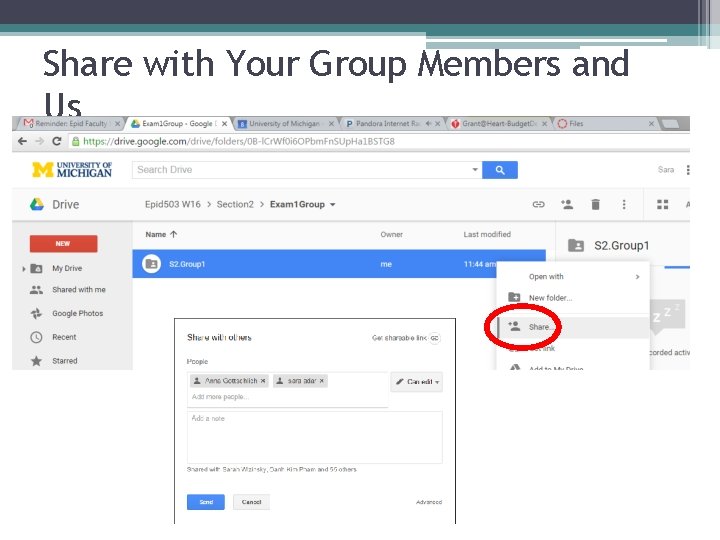
Task: Open the Can edit permissions dropdown
Action: click(416, 382)
